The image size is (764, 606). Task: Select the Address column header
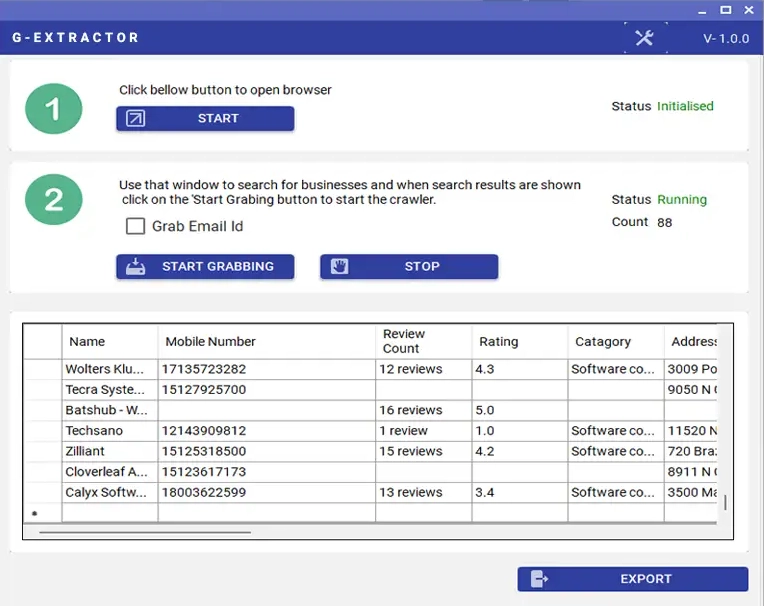pos(690,341)
